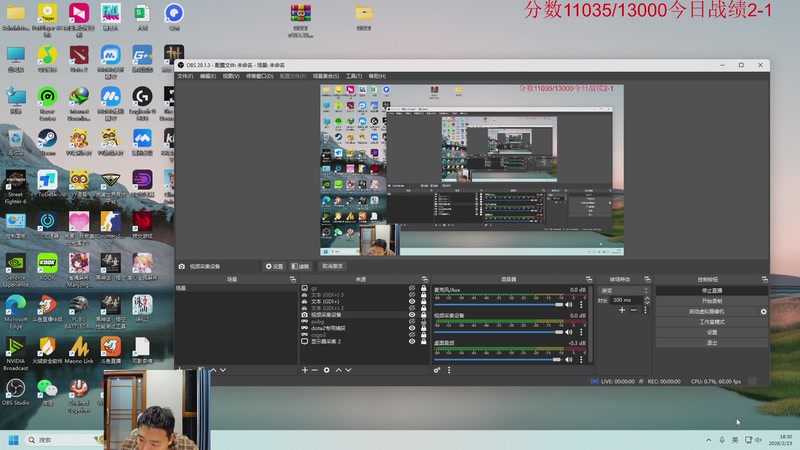
Task: Open advanced audio properties gears icon
Action: pyautogui.click(x=437, y=370)
